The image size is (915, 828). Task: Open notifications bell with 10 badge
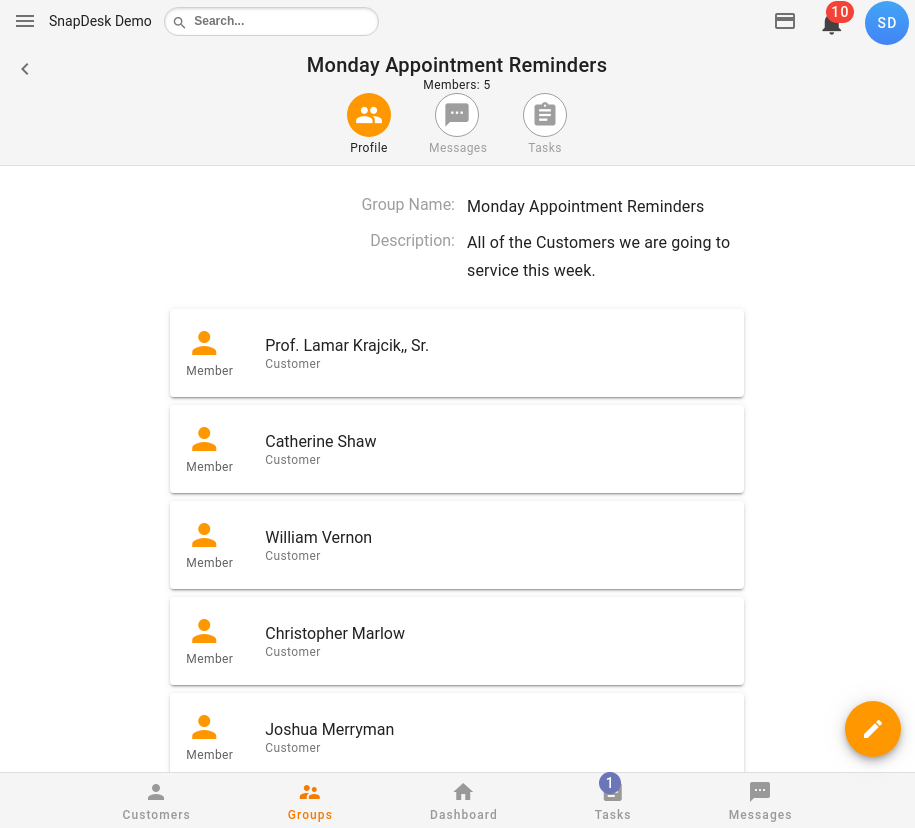pyautogui.click(x=832, y=23)
